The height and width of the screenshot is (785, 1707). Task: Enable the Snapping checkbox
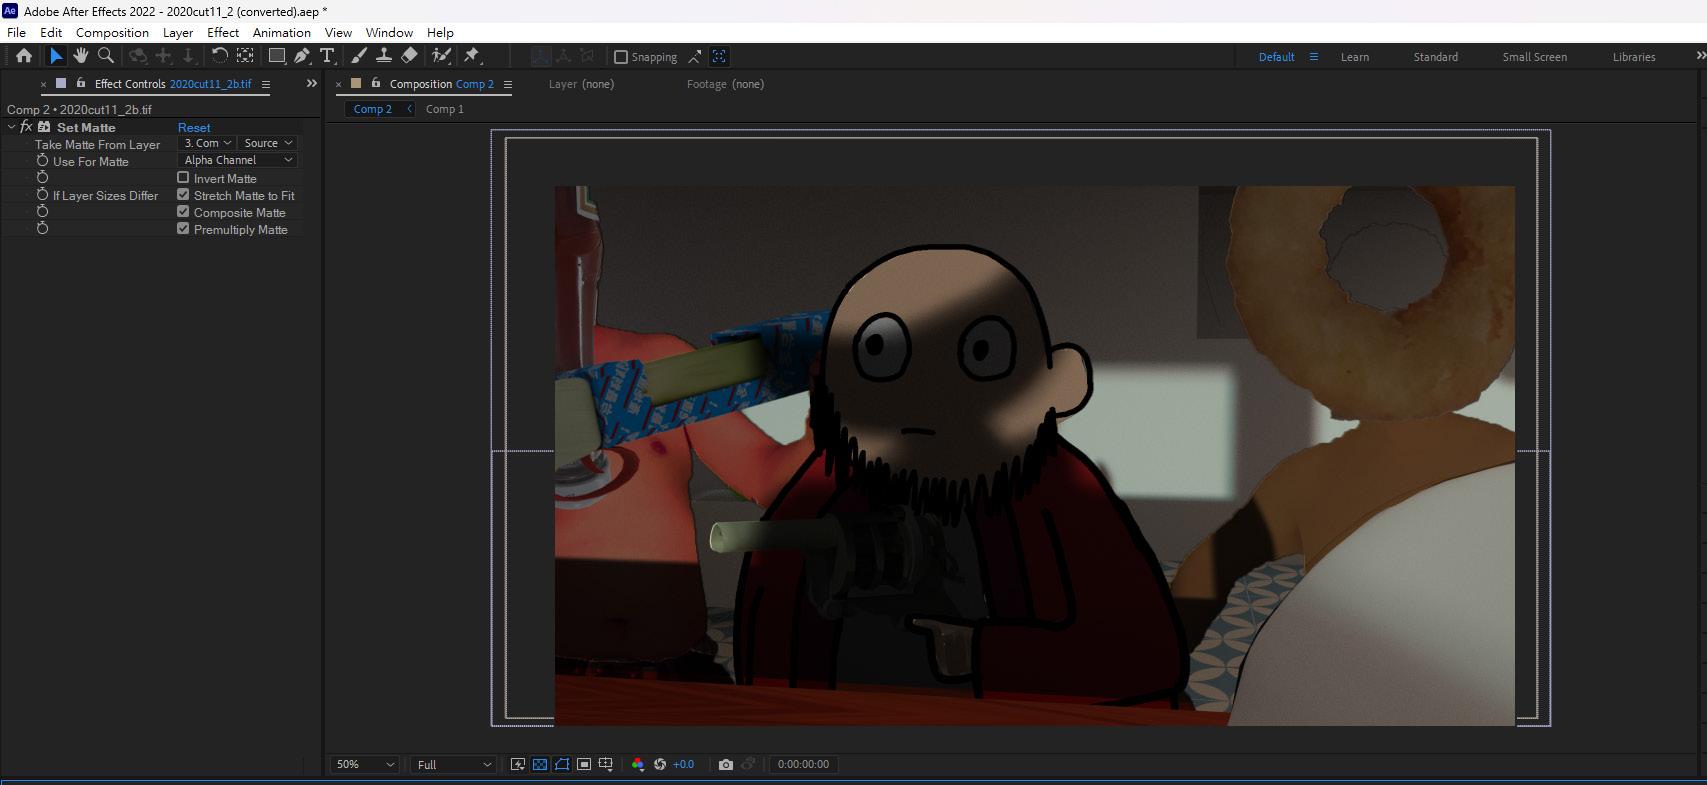coord(620,57)
